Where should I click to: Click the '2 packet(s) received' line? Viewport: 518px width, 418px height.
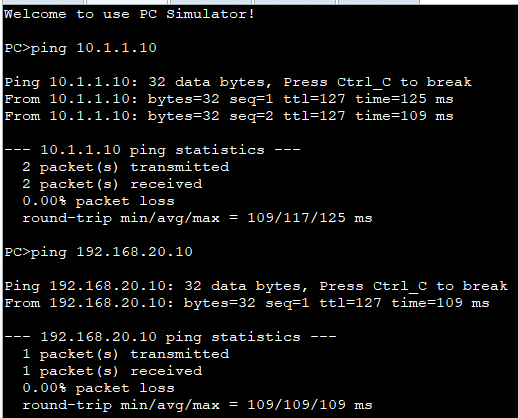point(112,184)
